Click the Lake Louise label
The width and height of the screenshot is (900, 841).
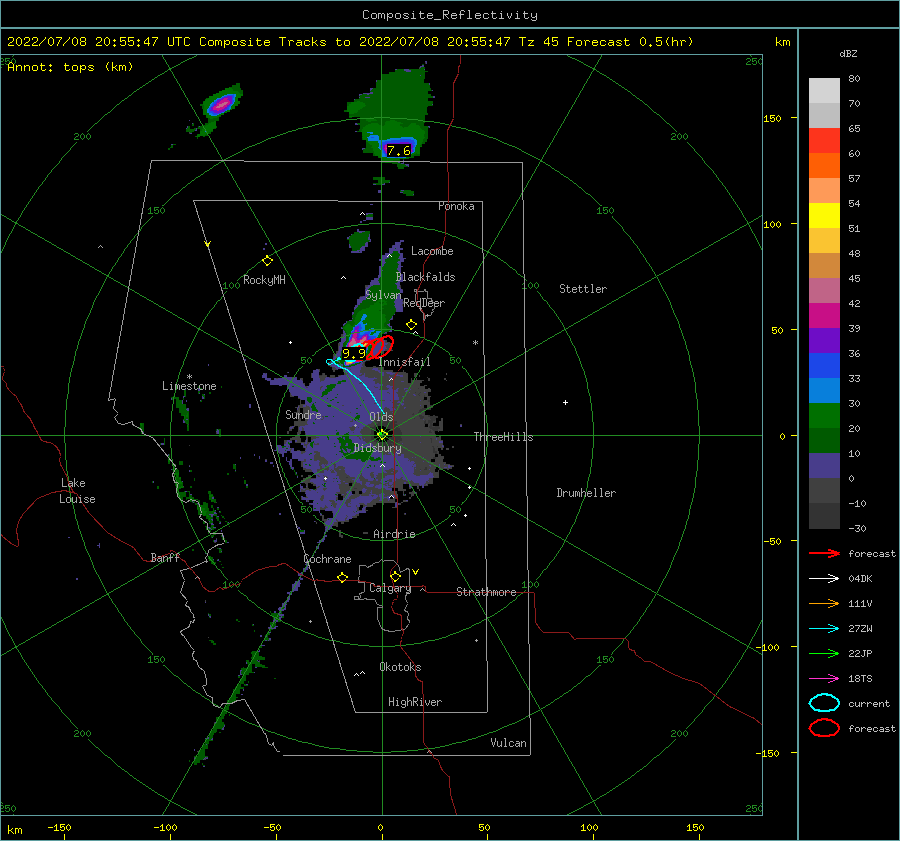[77, 491]
